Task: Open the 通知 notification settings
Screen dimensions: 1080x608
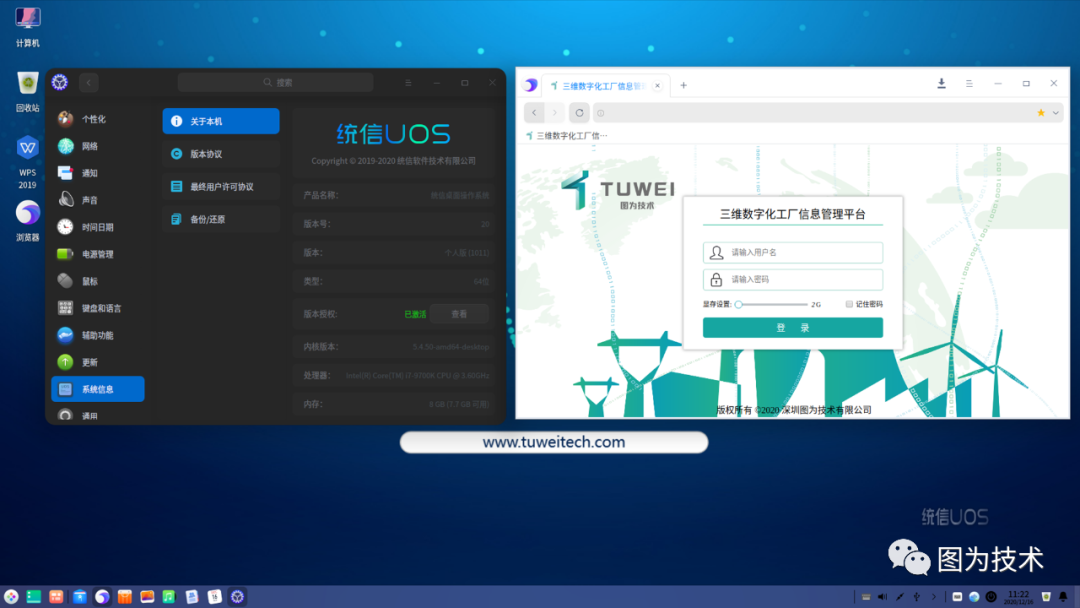Action: (x=98, y=173)
